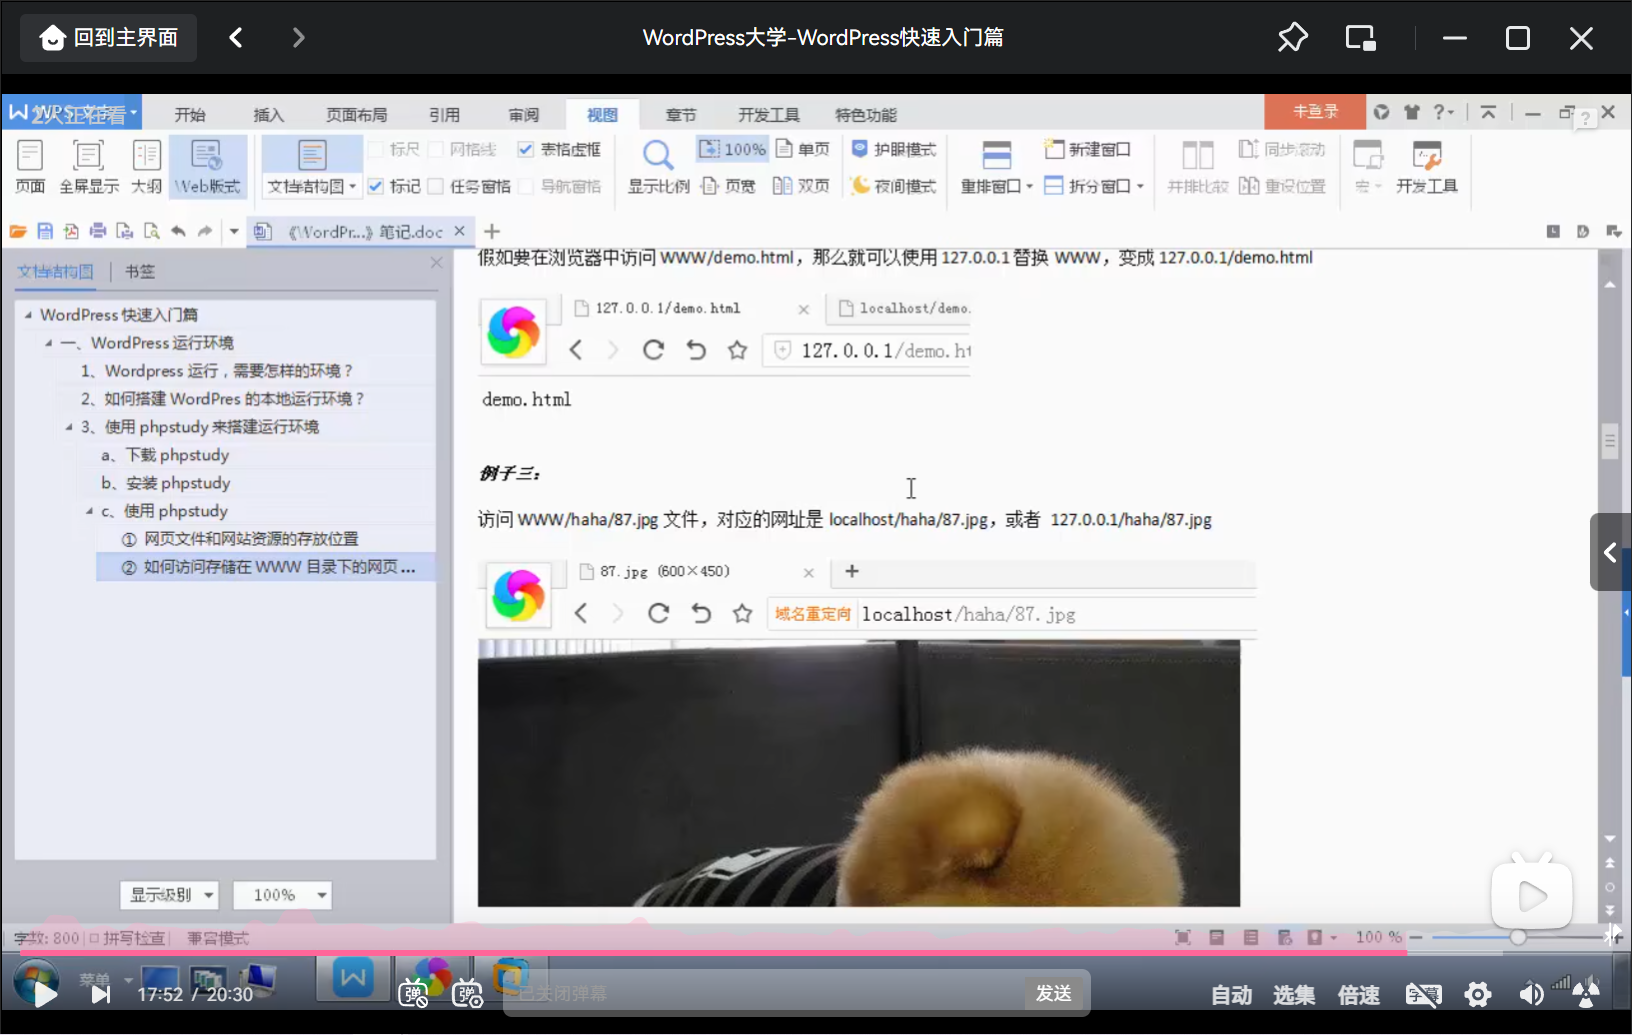1632x1035 pixels.
Task: Open the 引用 ribbon tab
Action: 444,114
